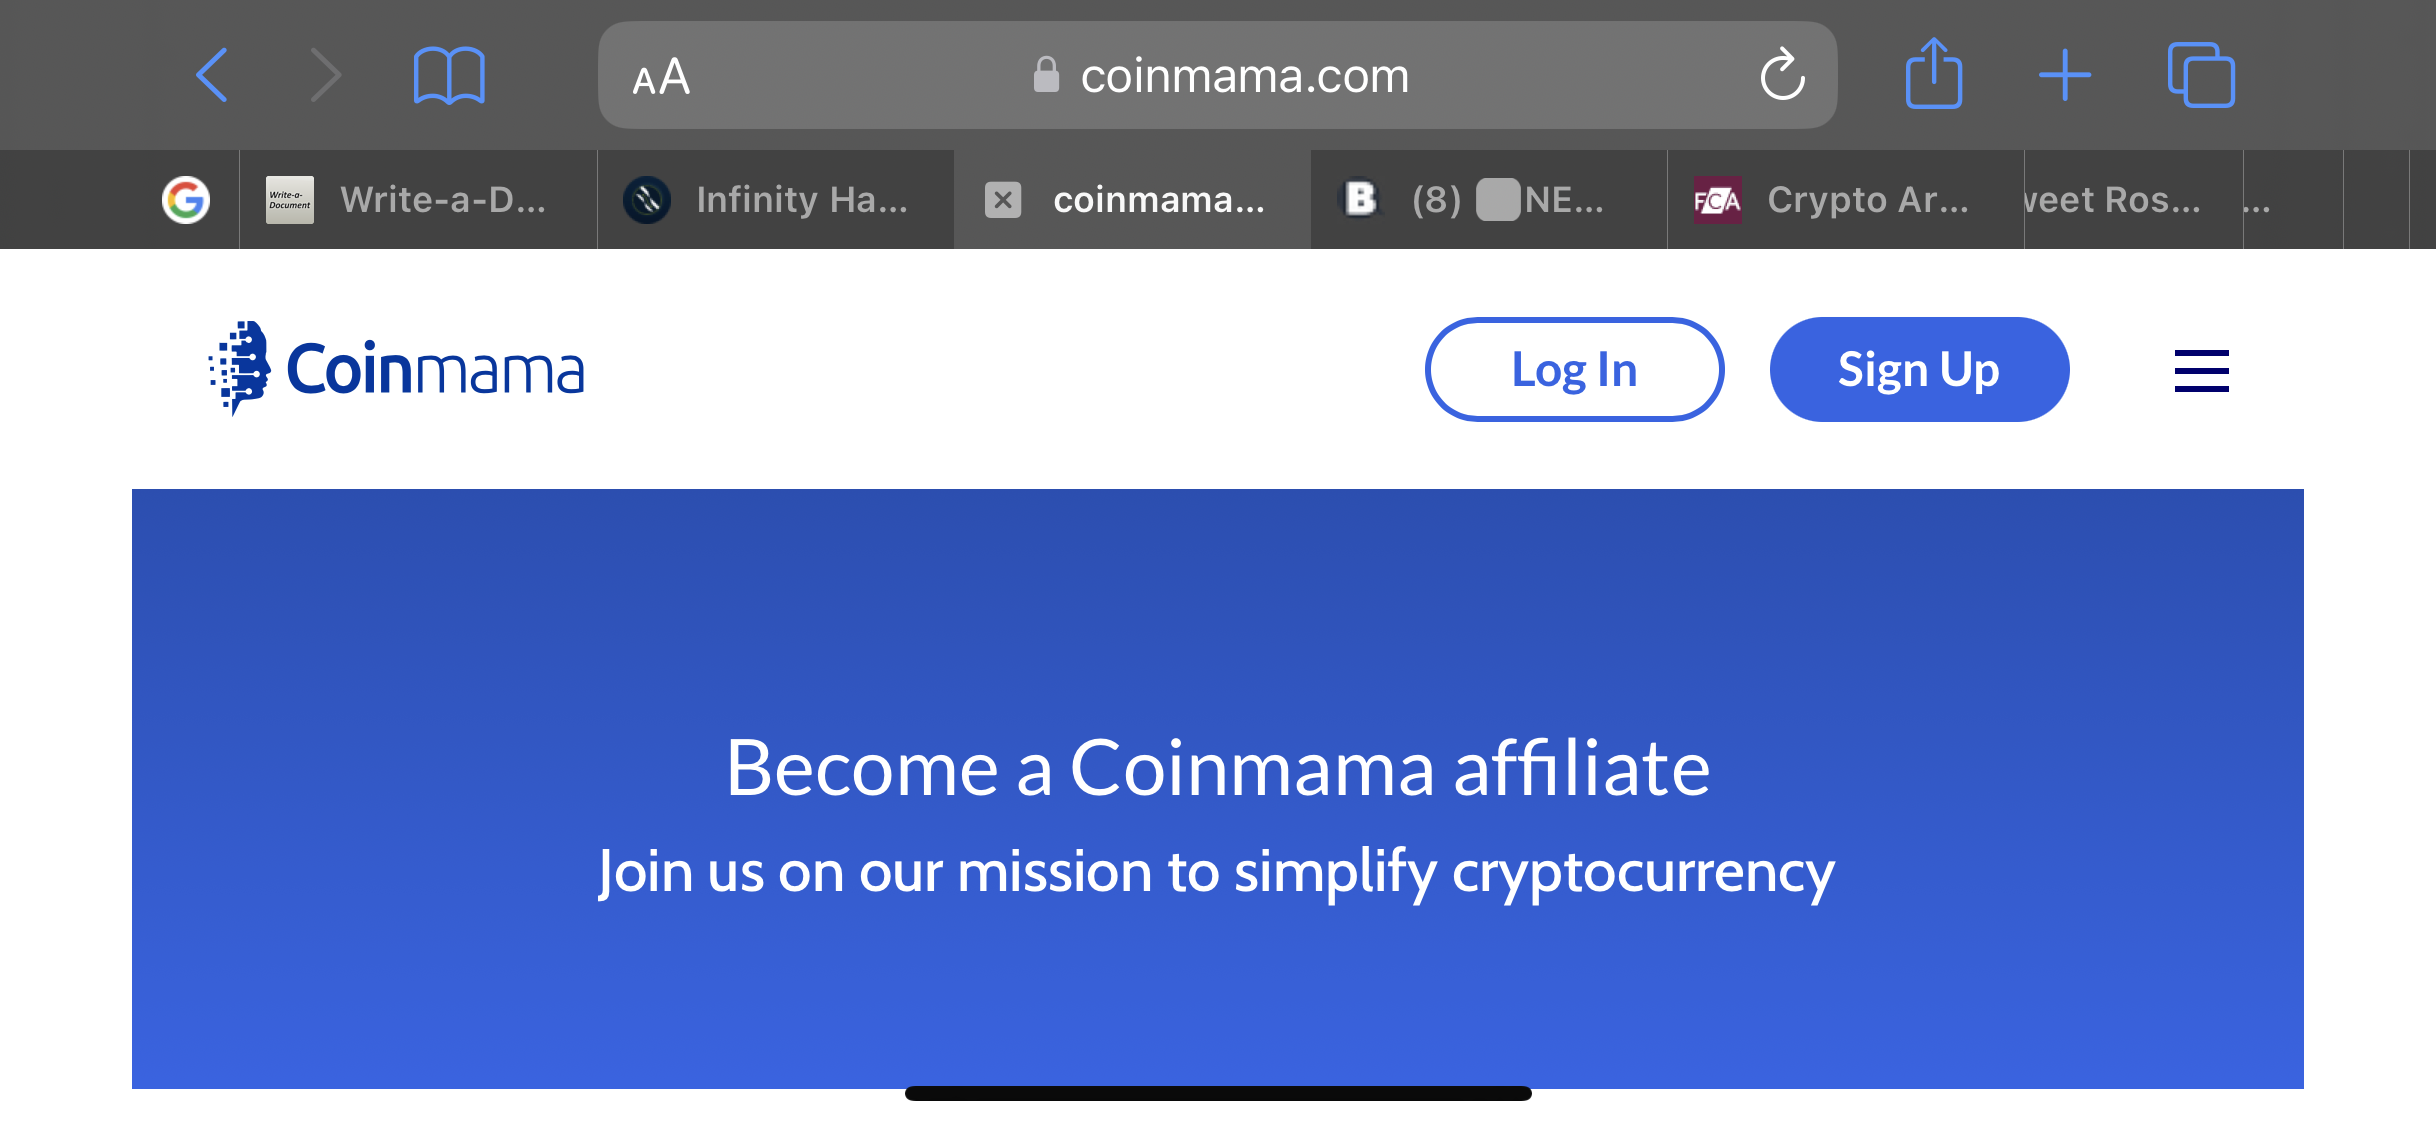Click the Coinmama logo
The height and width of the screenshot is (1125, 2436).
pos(395,369)
